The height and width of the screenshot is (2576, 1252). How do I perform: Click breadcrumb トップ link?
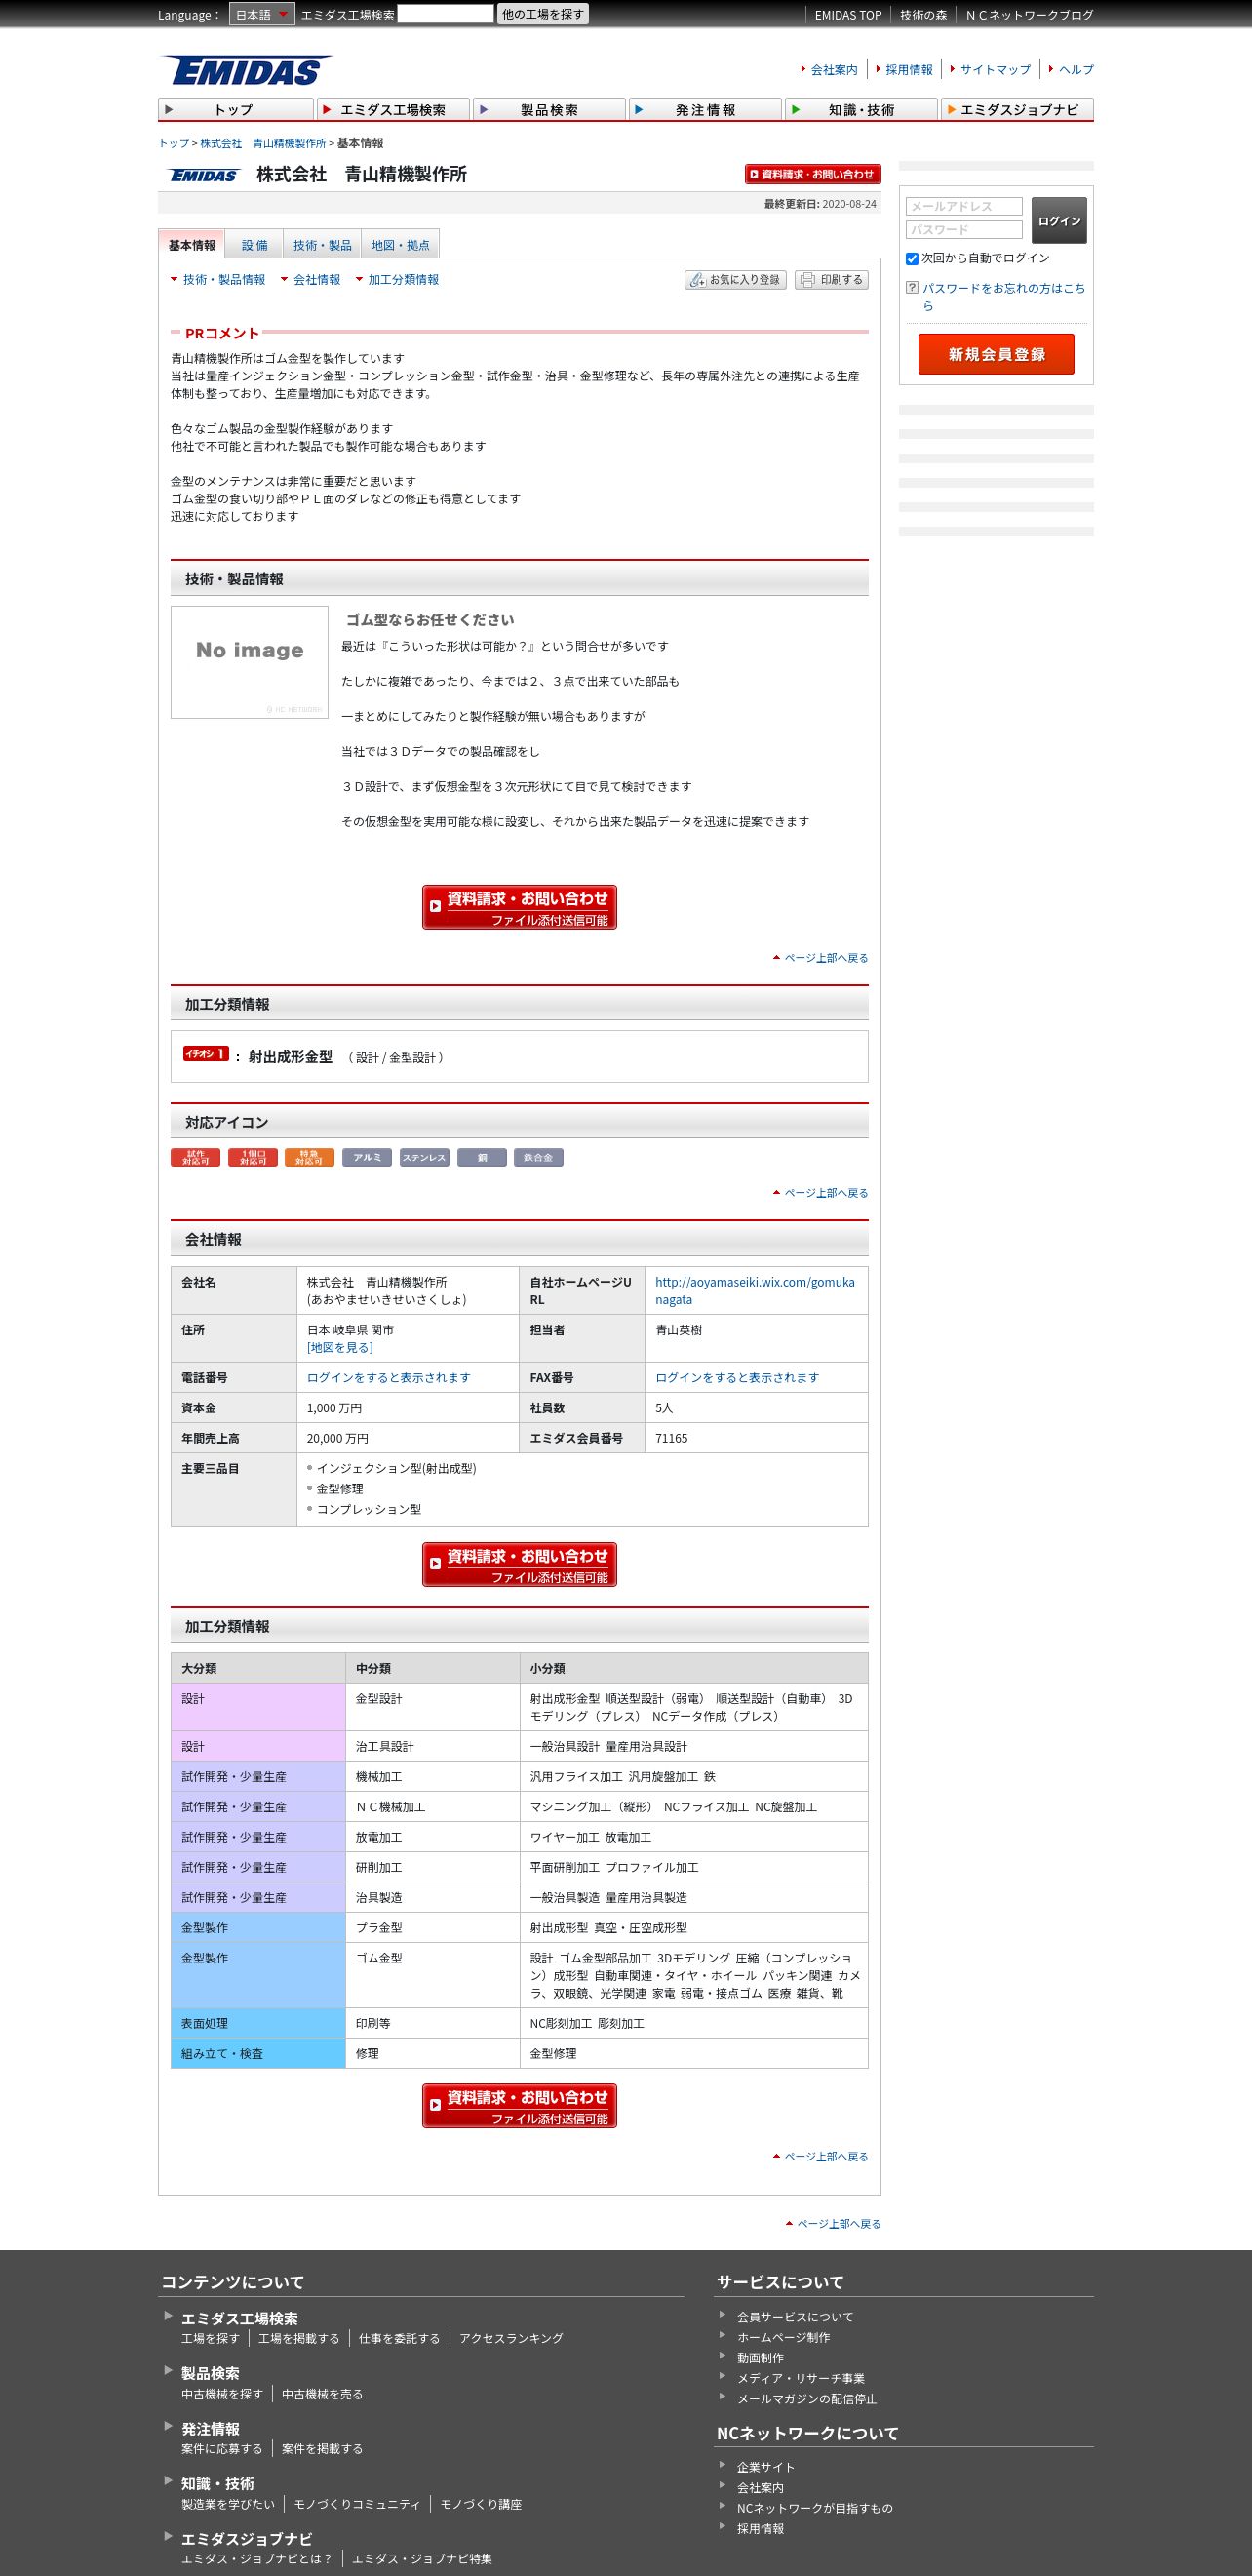(x=174, y=144)
